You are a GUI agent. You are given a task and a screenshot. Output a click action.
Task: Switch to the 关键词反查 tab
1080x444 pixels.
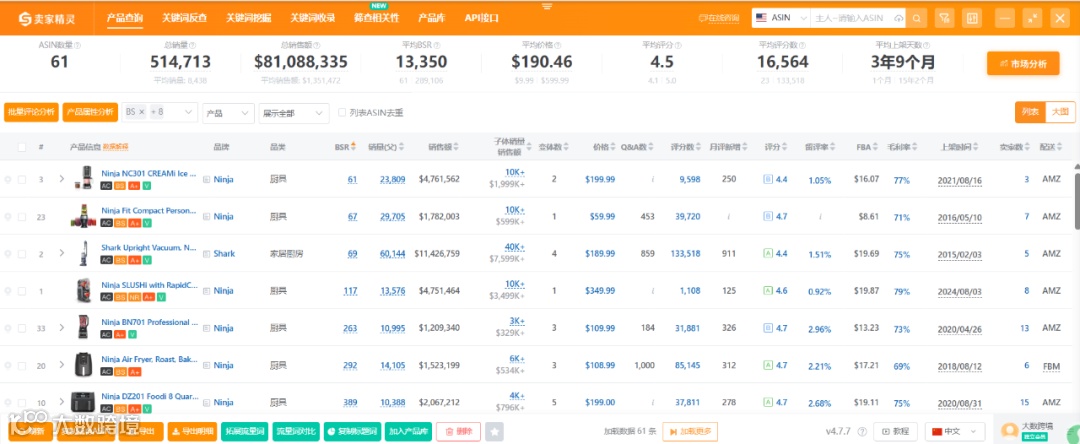pyautogui.click(x=183, y=18)
